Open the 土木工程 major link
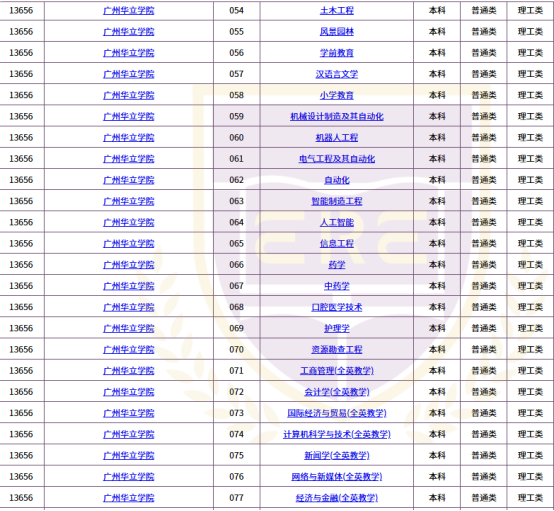This screenshot has width=554, height=511. coord(336,11)
